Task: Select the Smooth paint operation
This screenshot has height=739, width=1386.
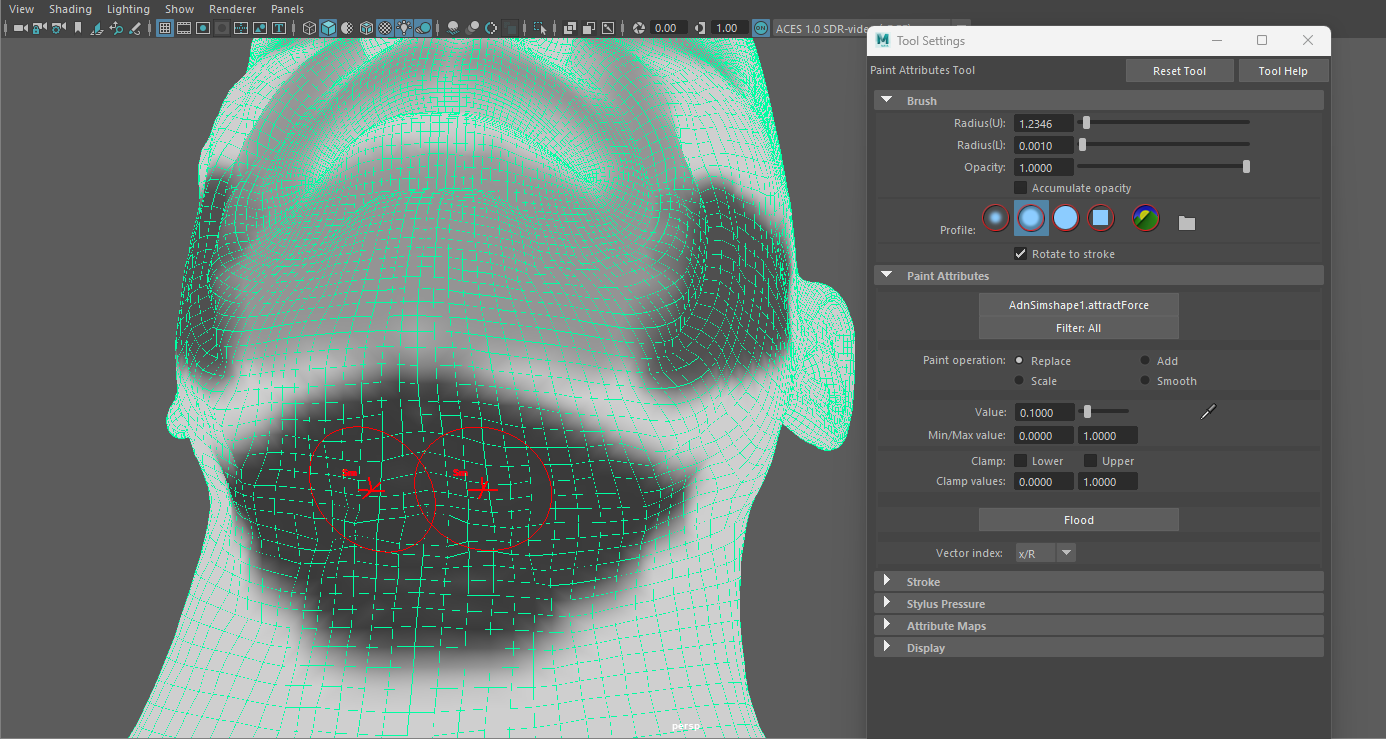Action: 1146,381
